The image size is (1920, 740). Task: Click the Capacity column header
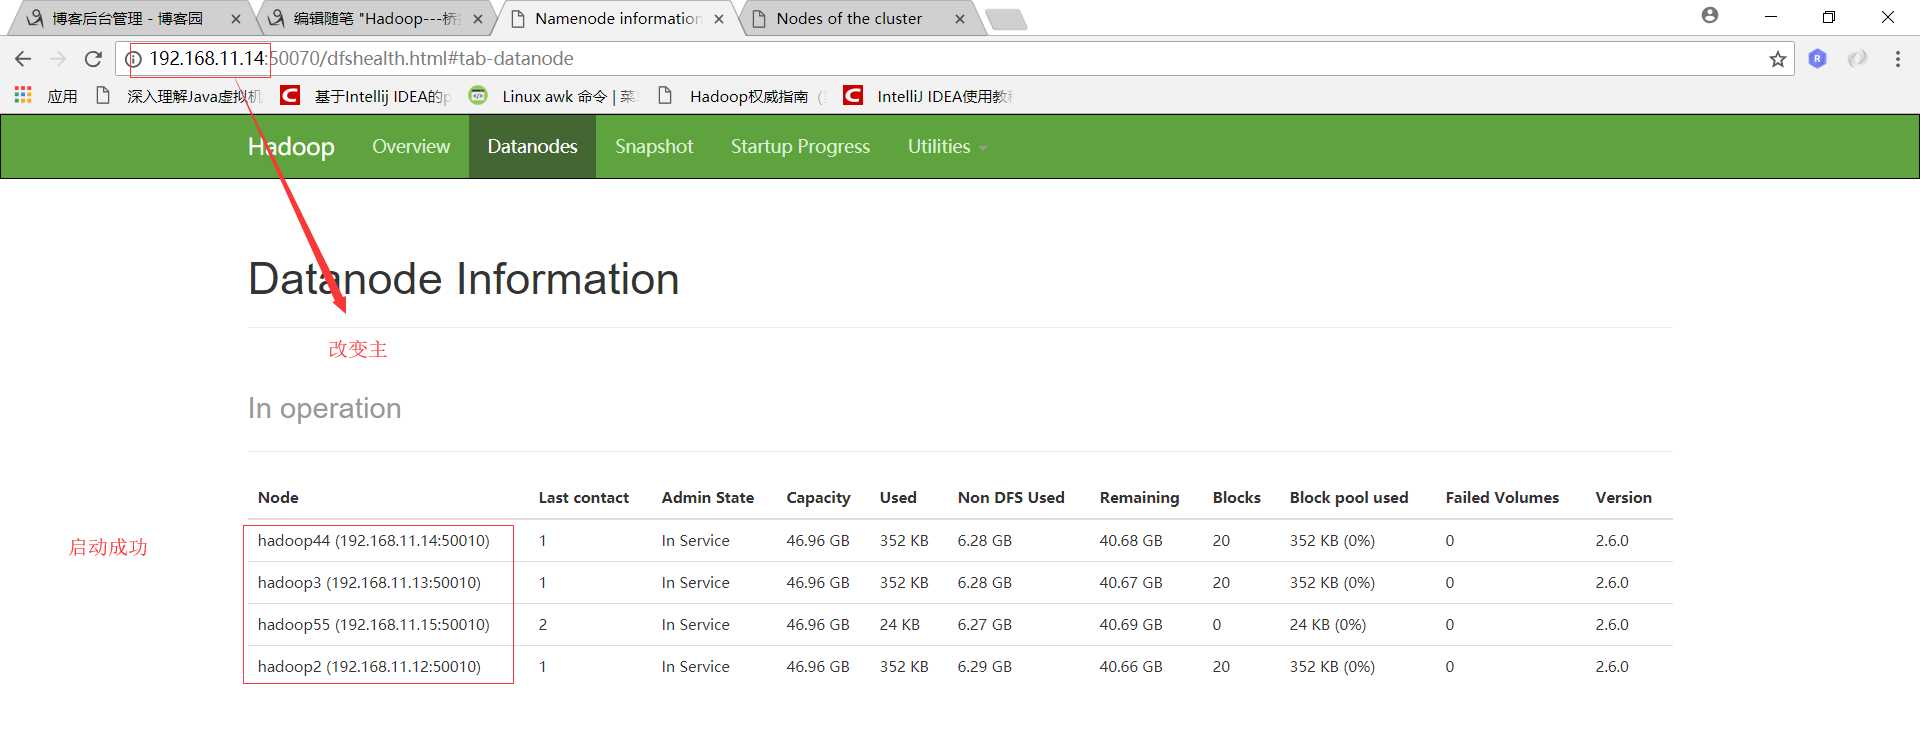point(818,497)
